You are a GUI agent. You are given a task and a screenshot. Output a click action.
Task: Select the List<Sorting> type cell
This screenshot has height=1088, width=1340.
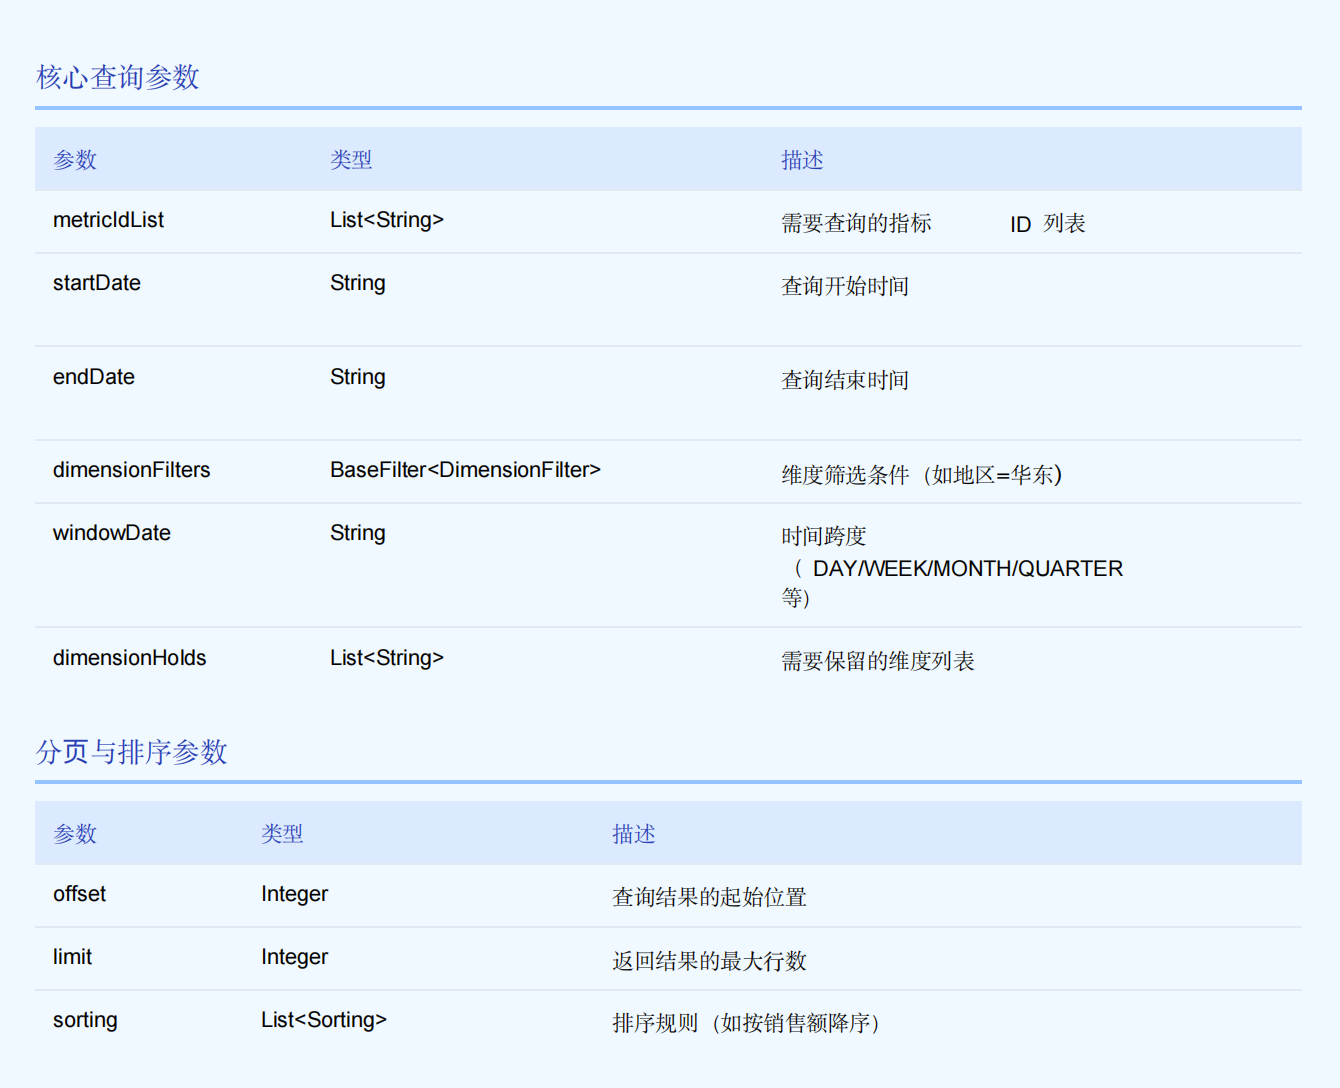click(x=323, y=1020)
